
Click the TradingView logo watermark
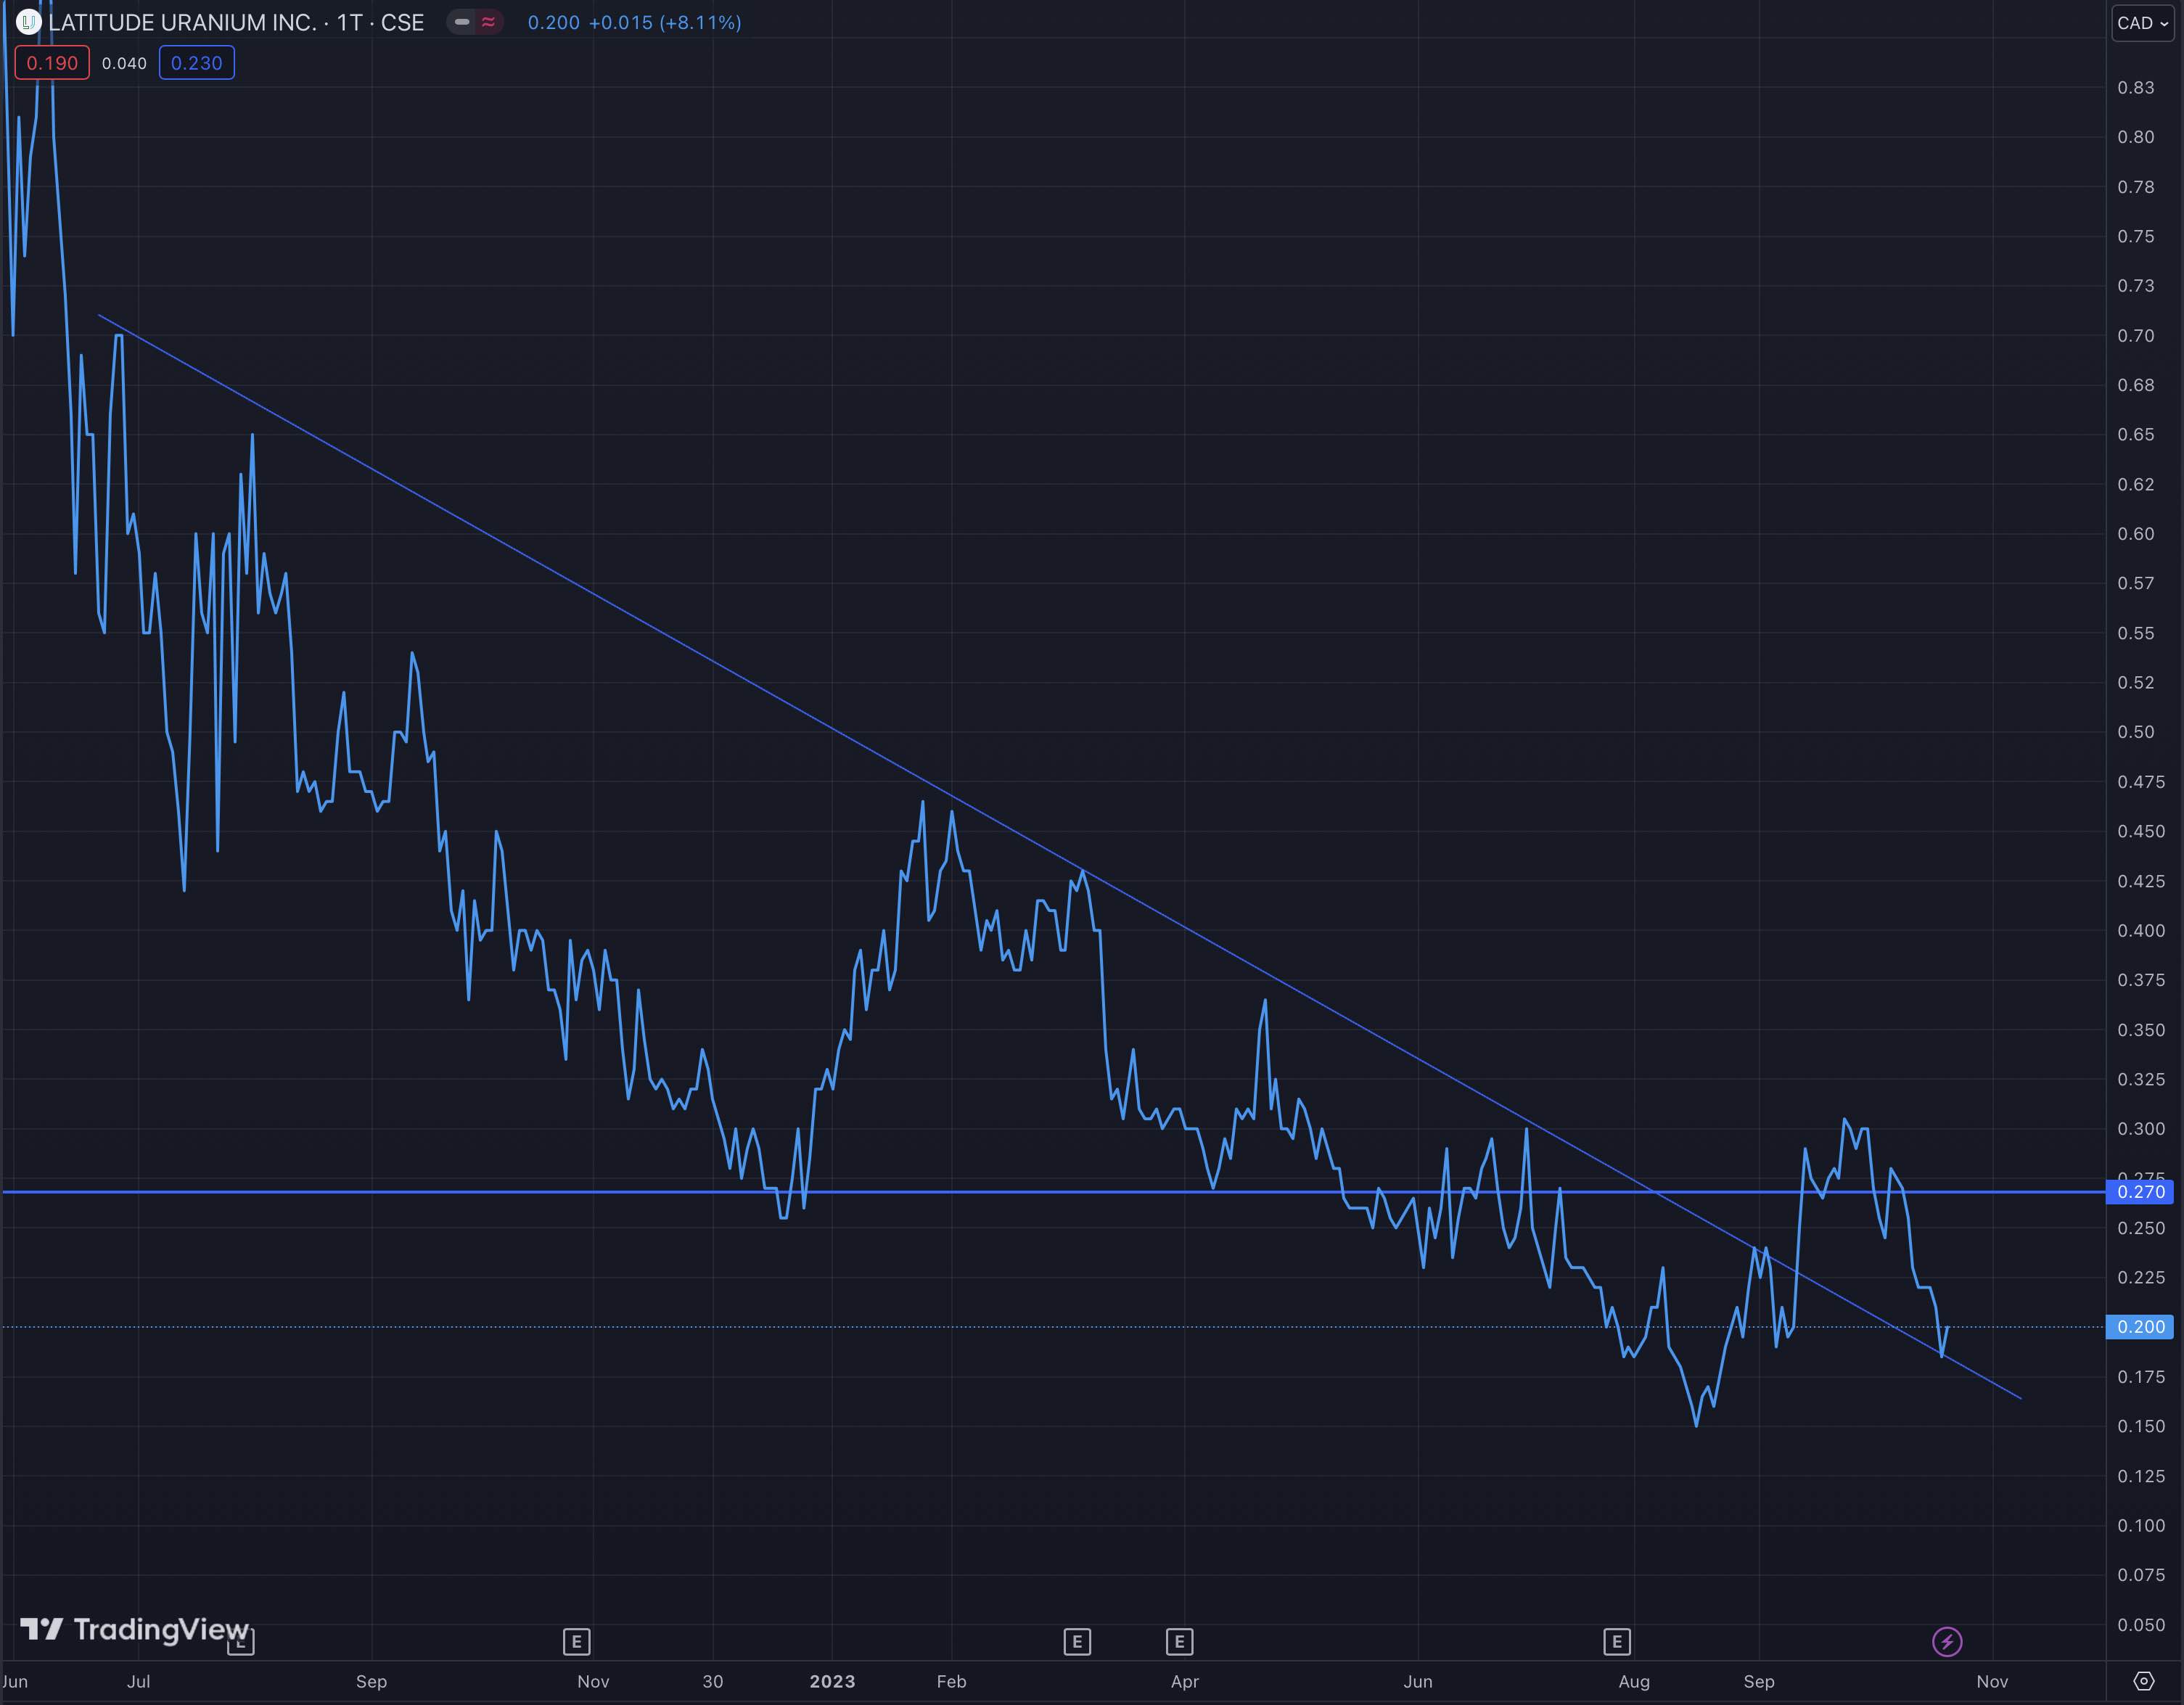[x=134, y=1629]
